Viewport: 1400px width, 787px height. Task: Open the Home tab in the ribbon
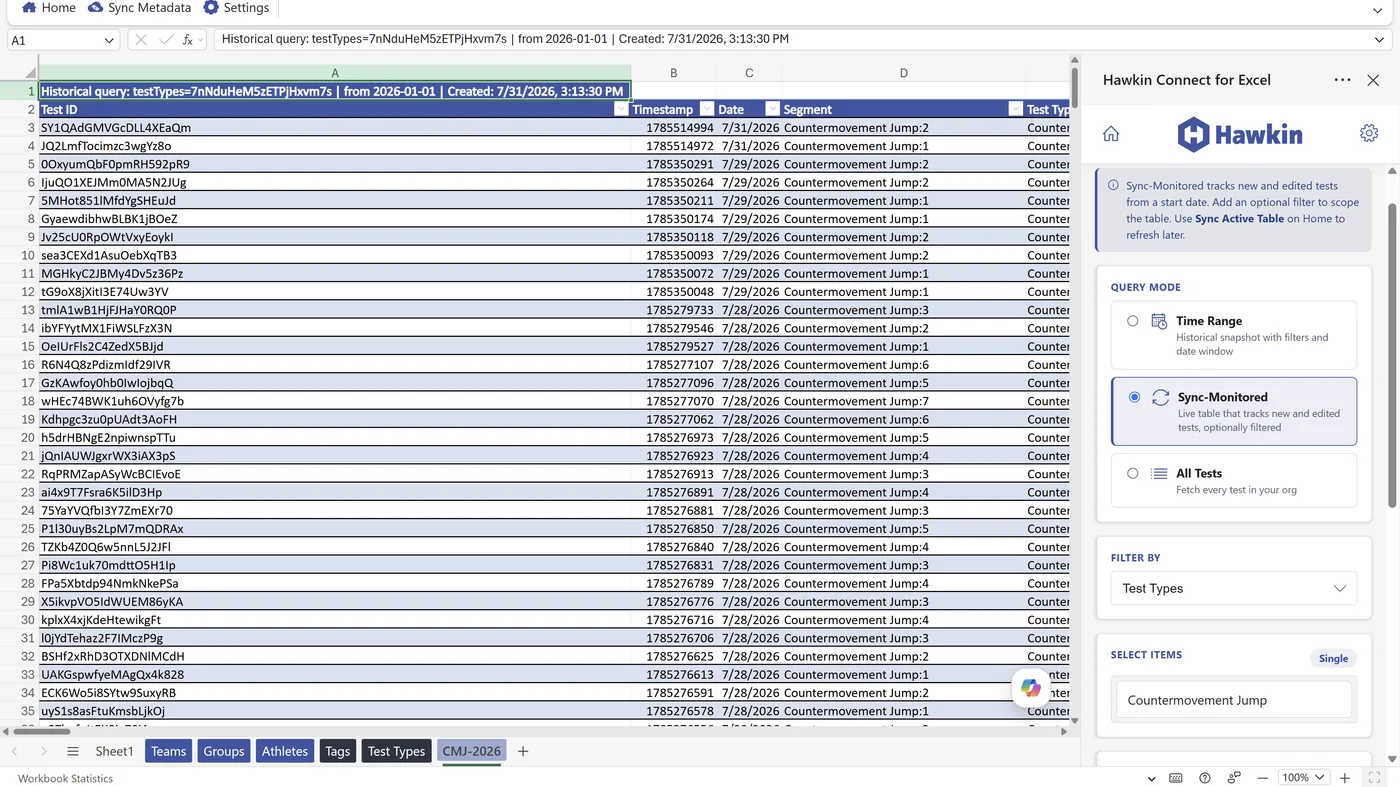(48, 8)
